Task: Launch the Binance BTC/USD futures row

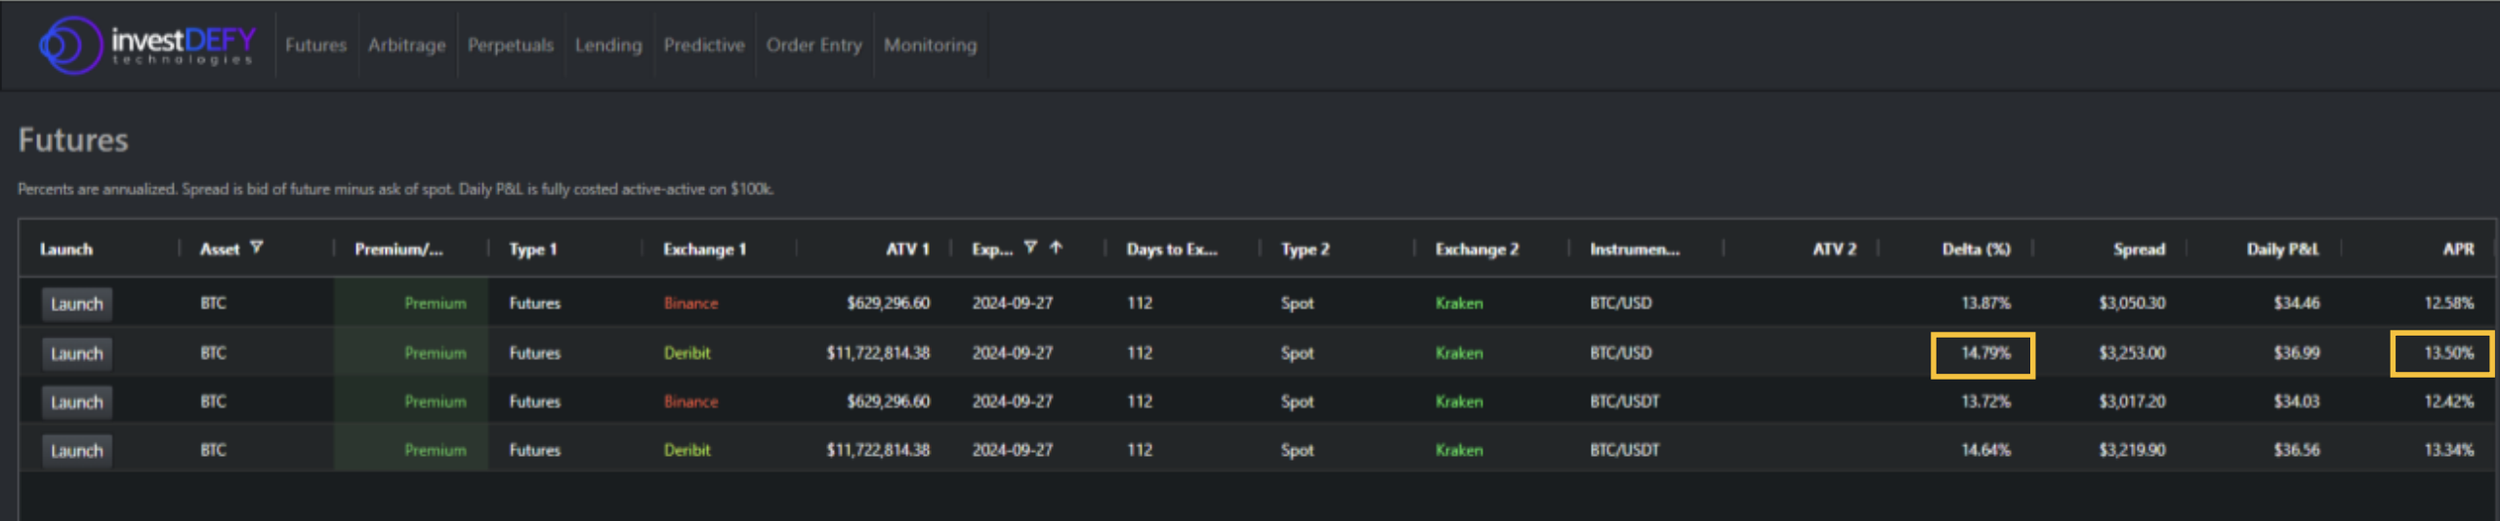Action: tap(77, 304)
